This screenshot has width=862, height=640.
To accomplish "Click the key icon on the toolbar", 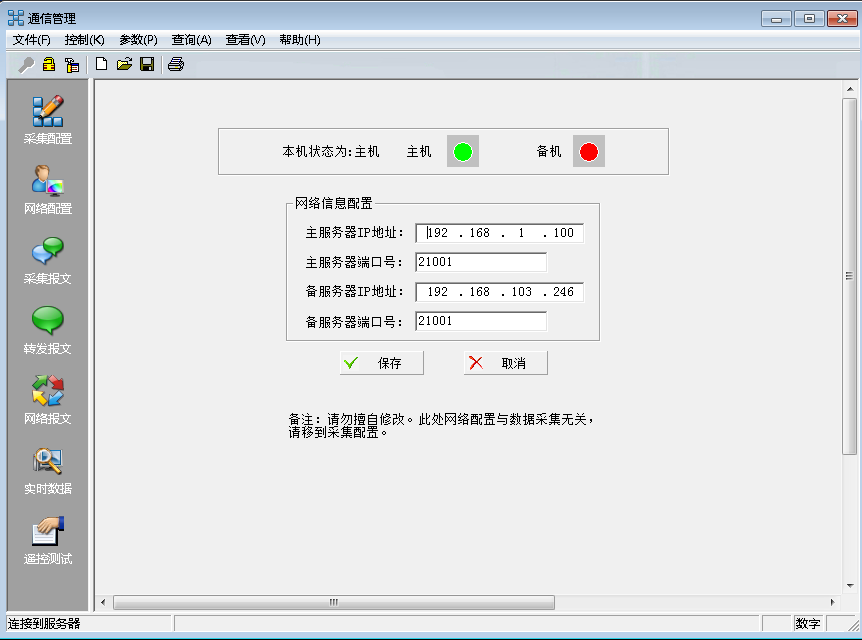I will click(x=26, y=64).
